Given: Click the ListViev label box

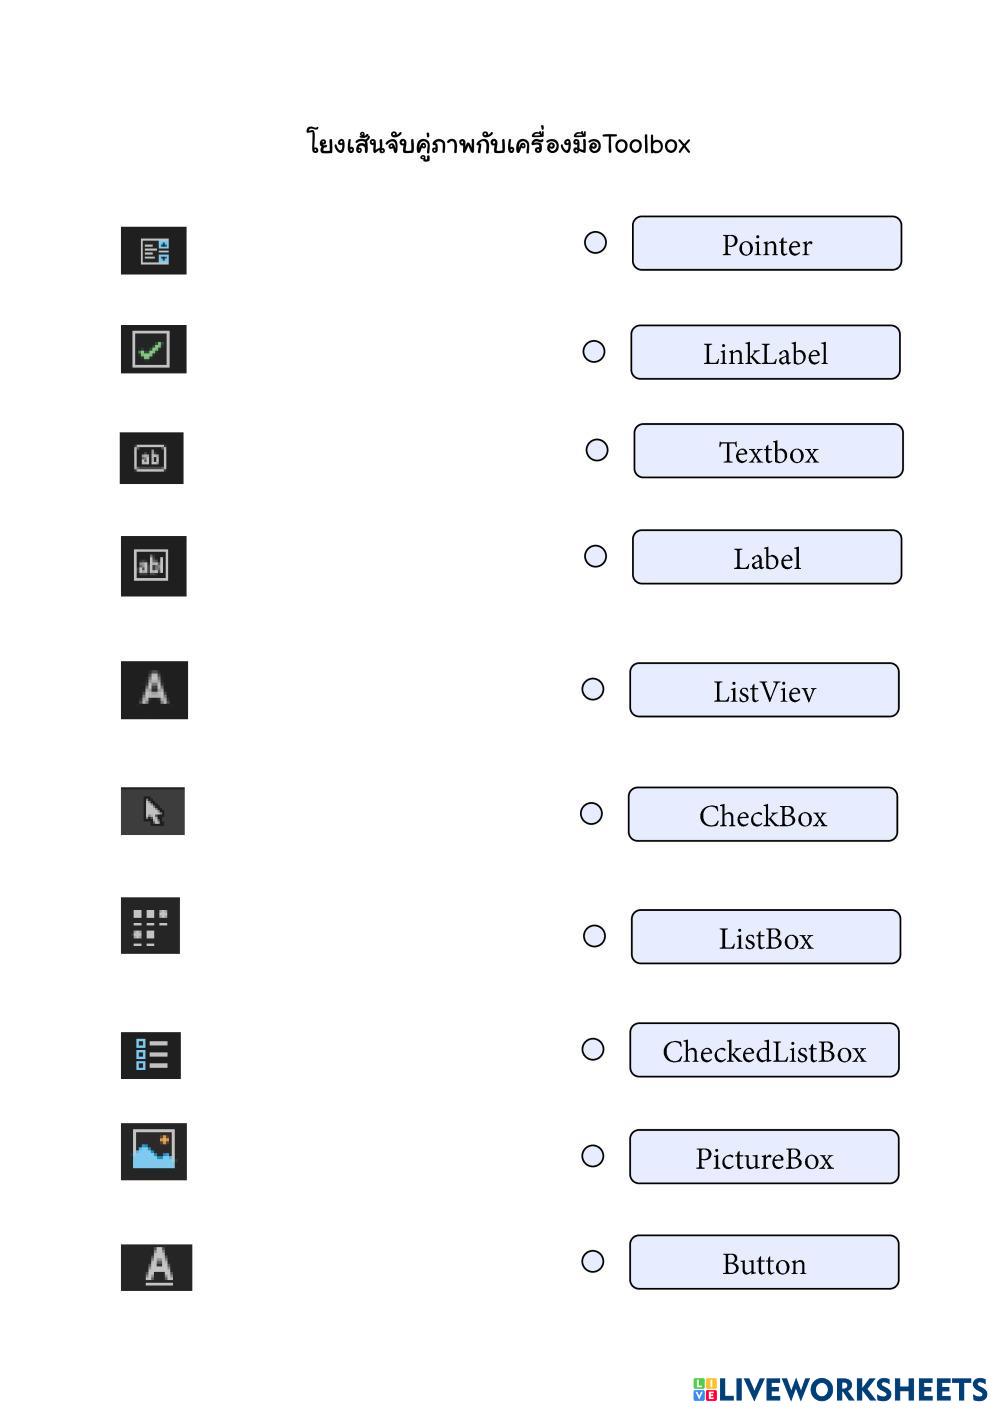Looking at the screenshot, I should point(764,690).
